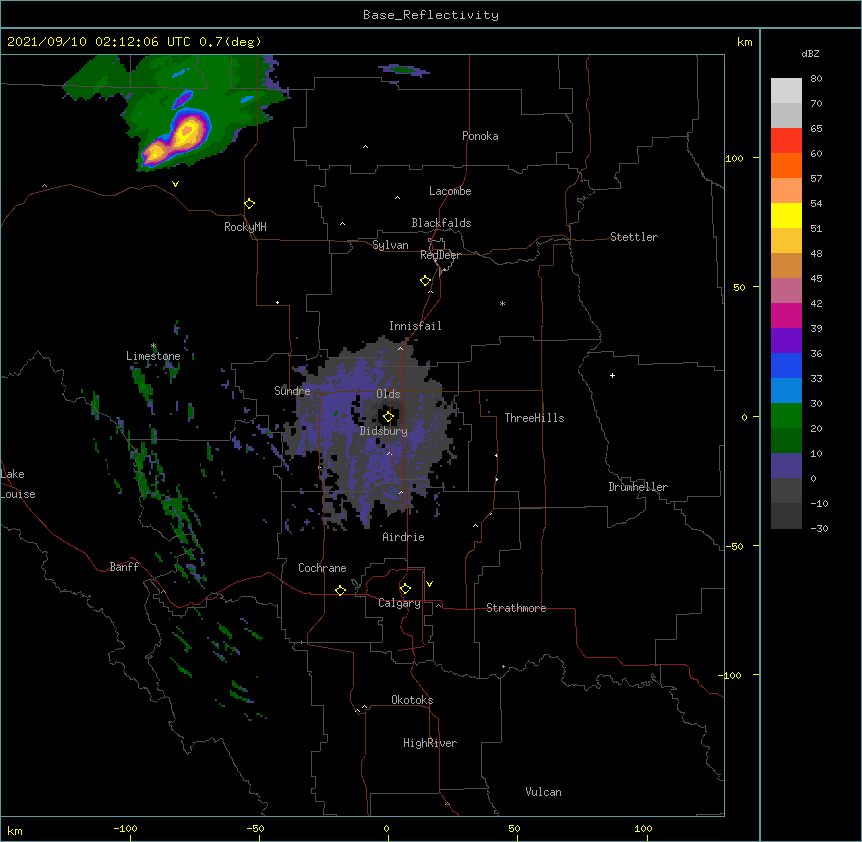Screen dimensions: 862x842
Task: Click the Base_Reflectivity title
Action: [x=431, y=15]
